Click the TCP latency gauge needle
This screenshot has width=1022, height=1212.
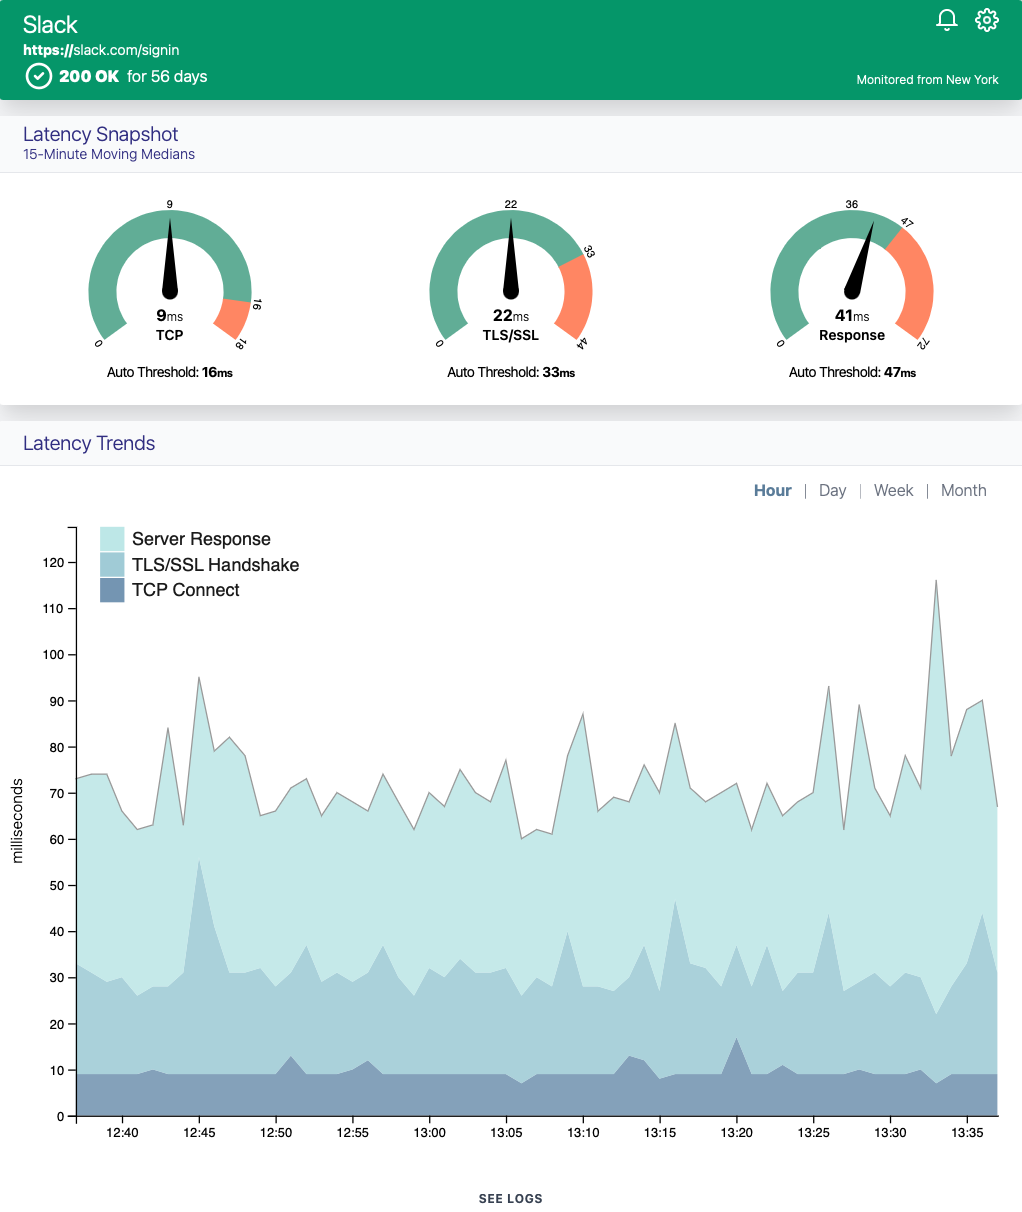pyautogui.click(x=170, y=258)
